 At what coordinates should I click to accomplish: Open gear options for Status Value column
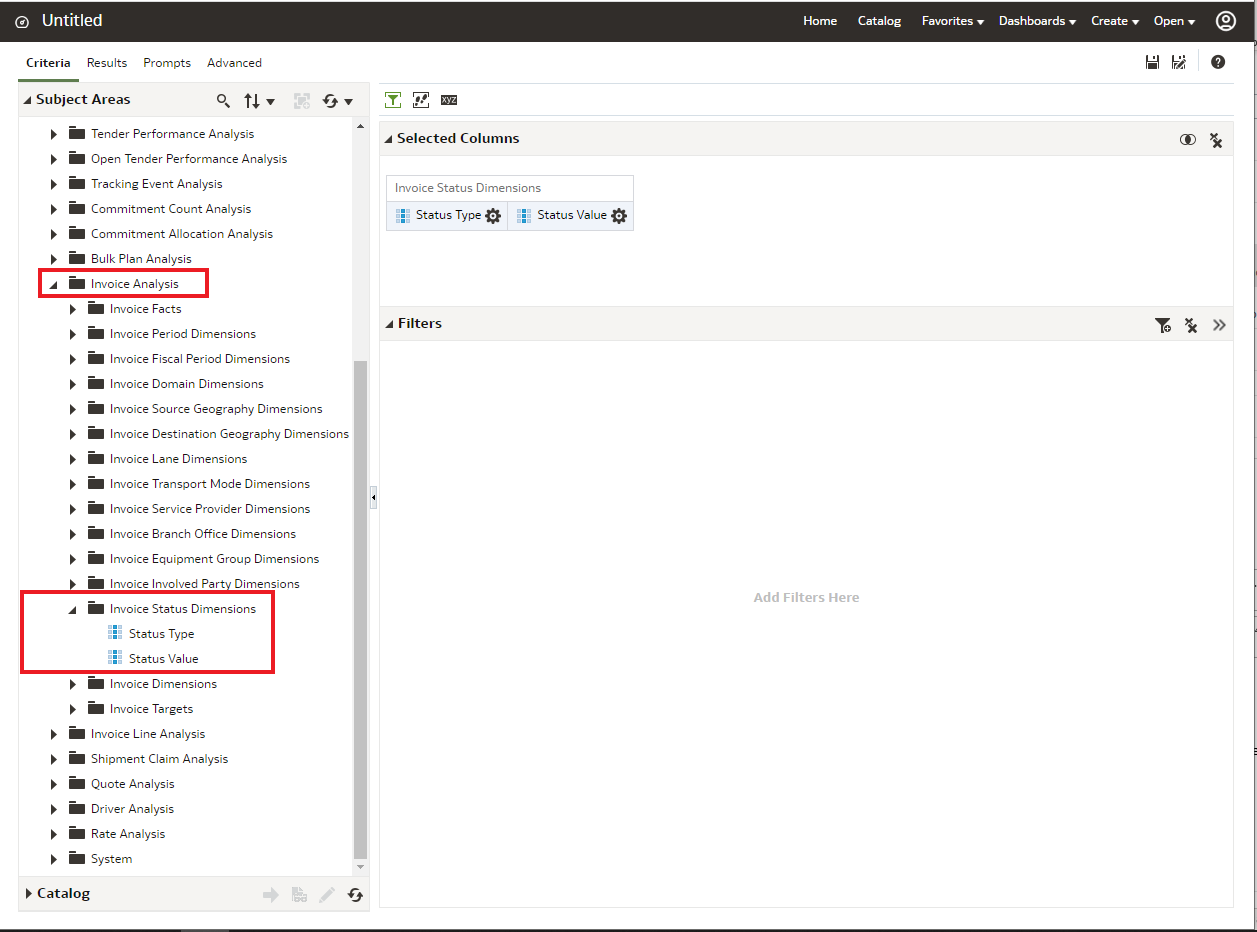619,216
